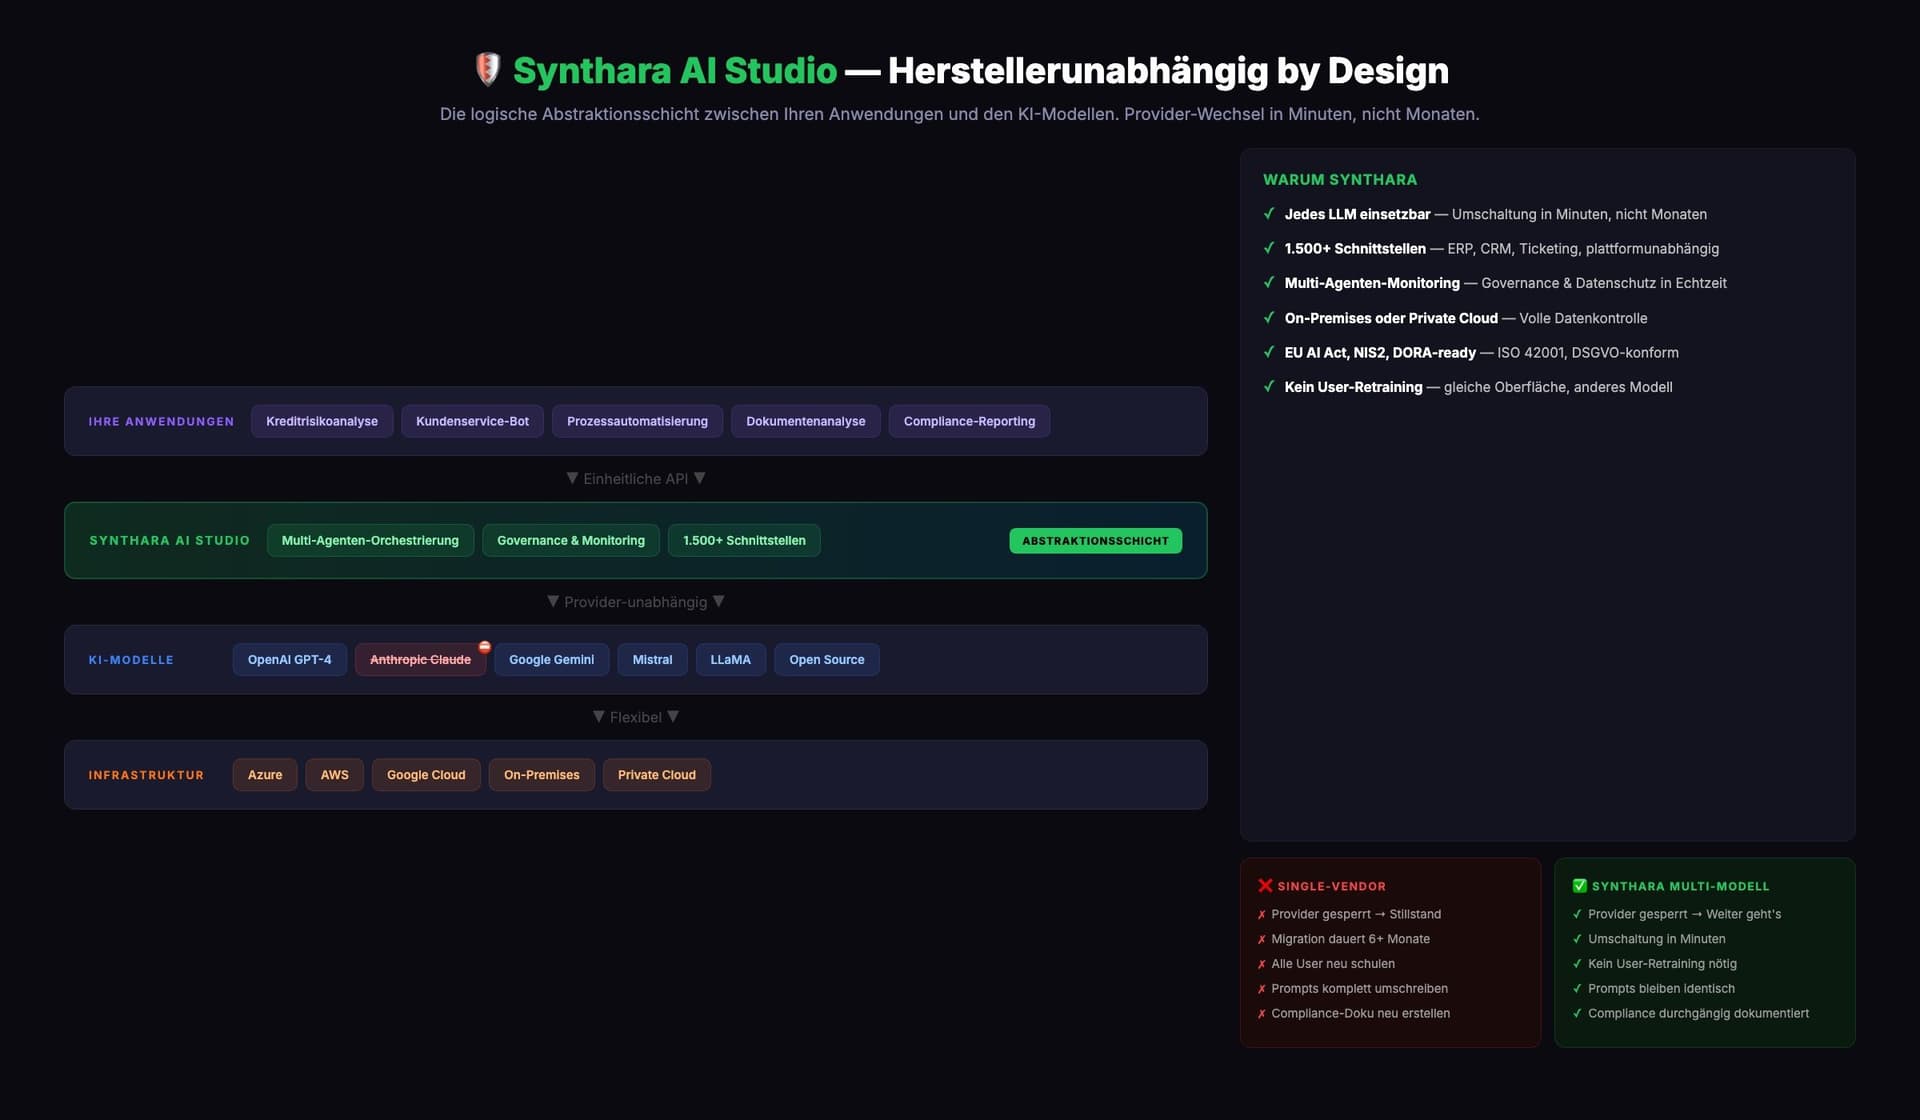Expand the 'Einheitliche API' arrow divider
The image size is (1920, 1120).
pyautogui.click(x=635, y=478)
